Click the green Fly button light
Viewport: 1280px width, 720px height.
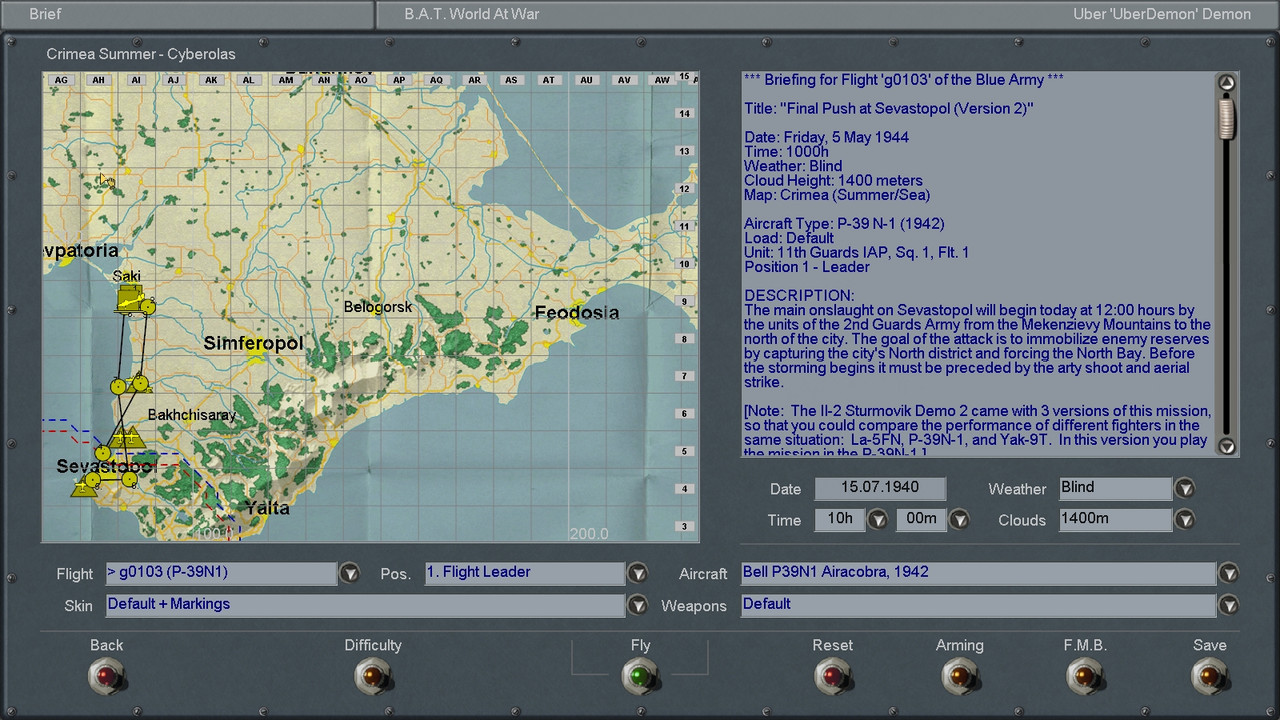coord(640,678)
